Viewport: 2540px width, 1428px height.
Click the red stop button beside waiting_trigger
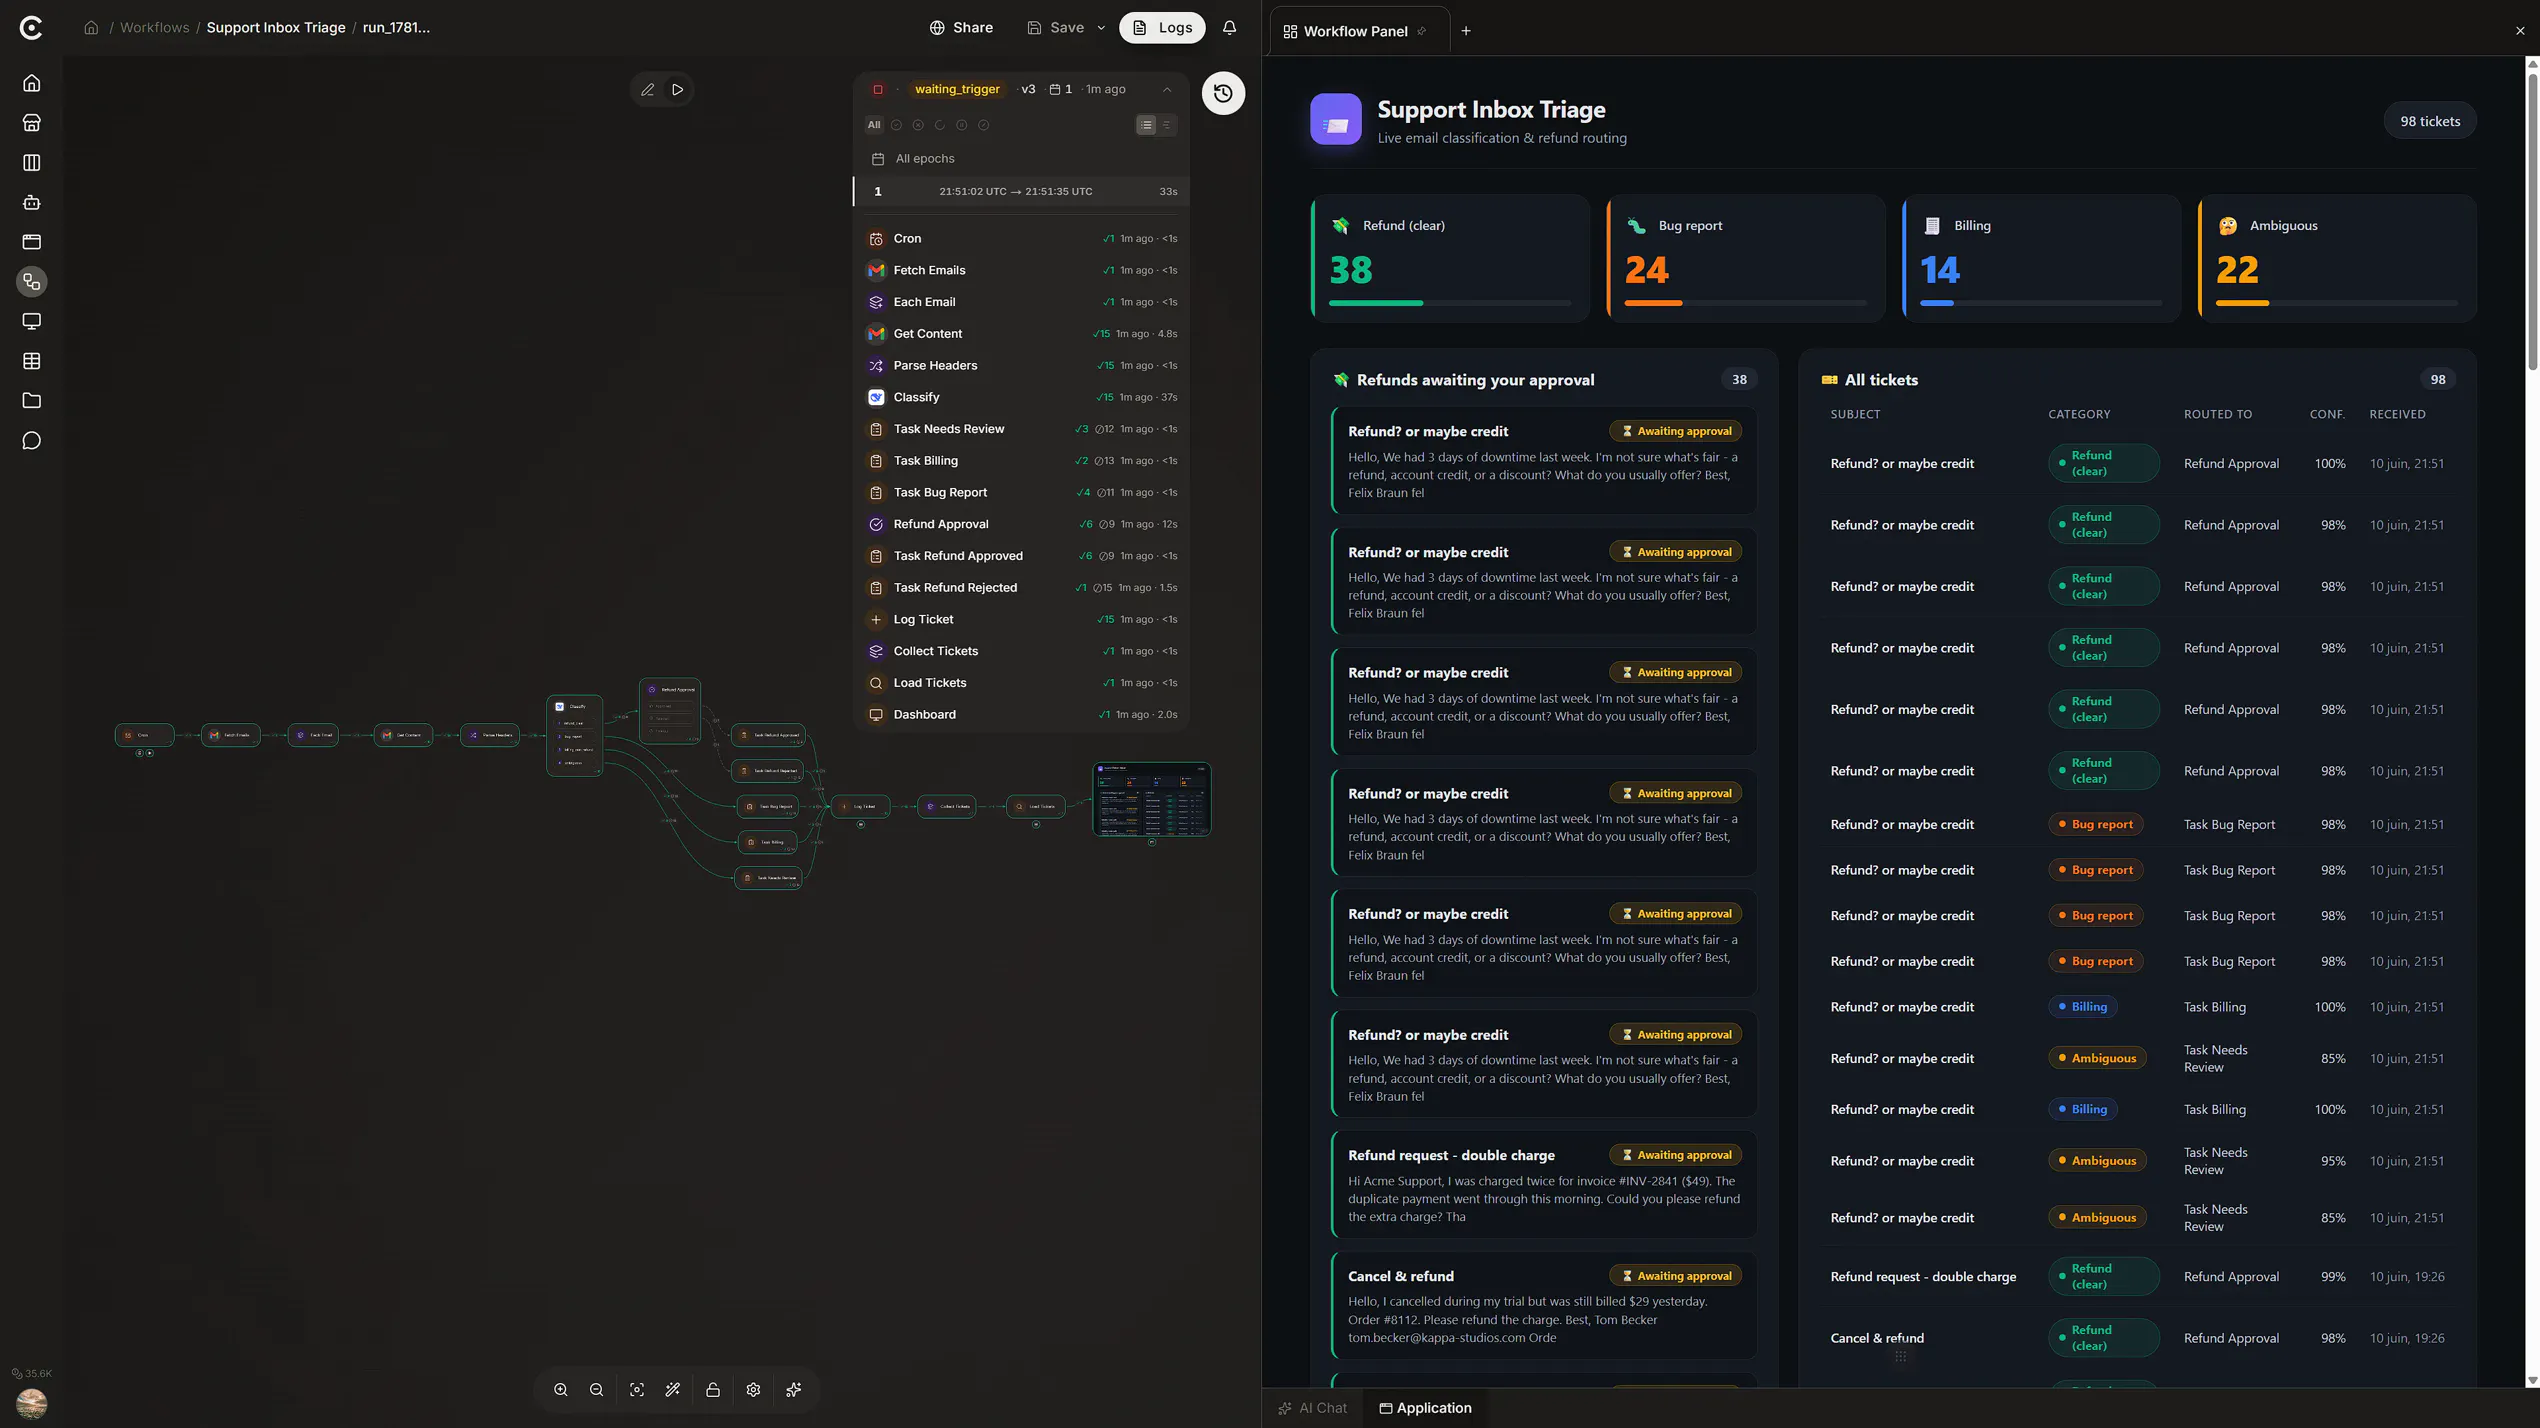[x=878, y=89]
